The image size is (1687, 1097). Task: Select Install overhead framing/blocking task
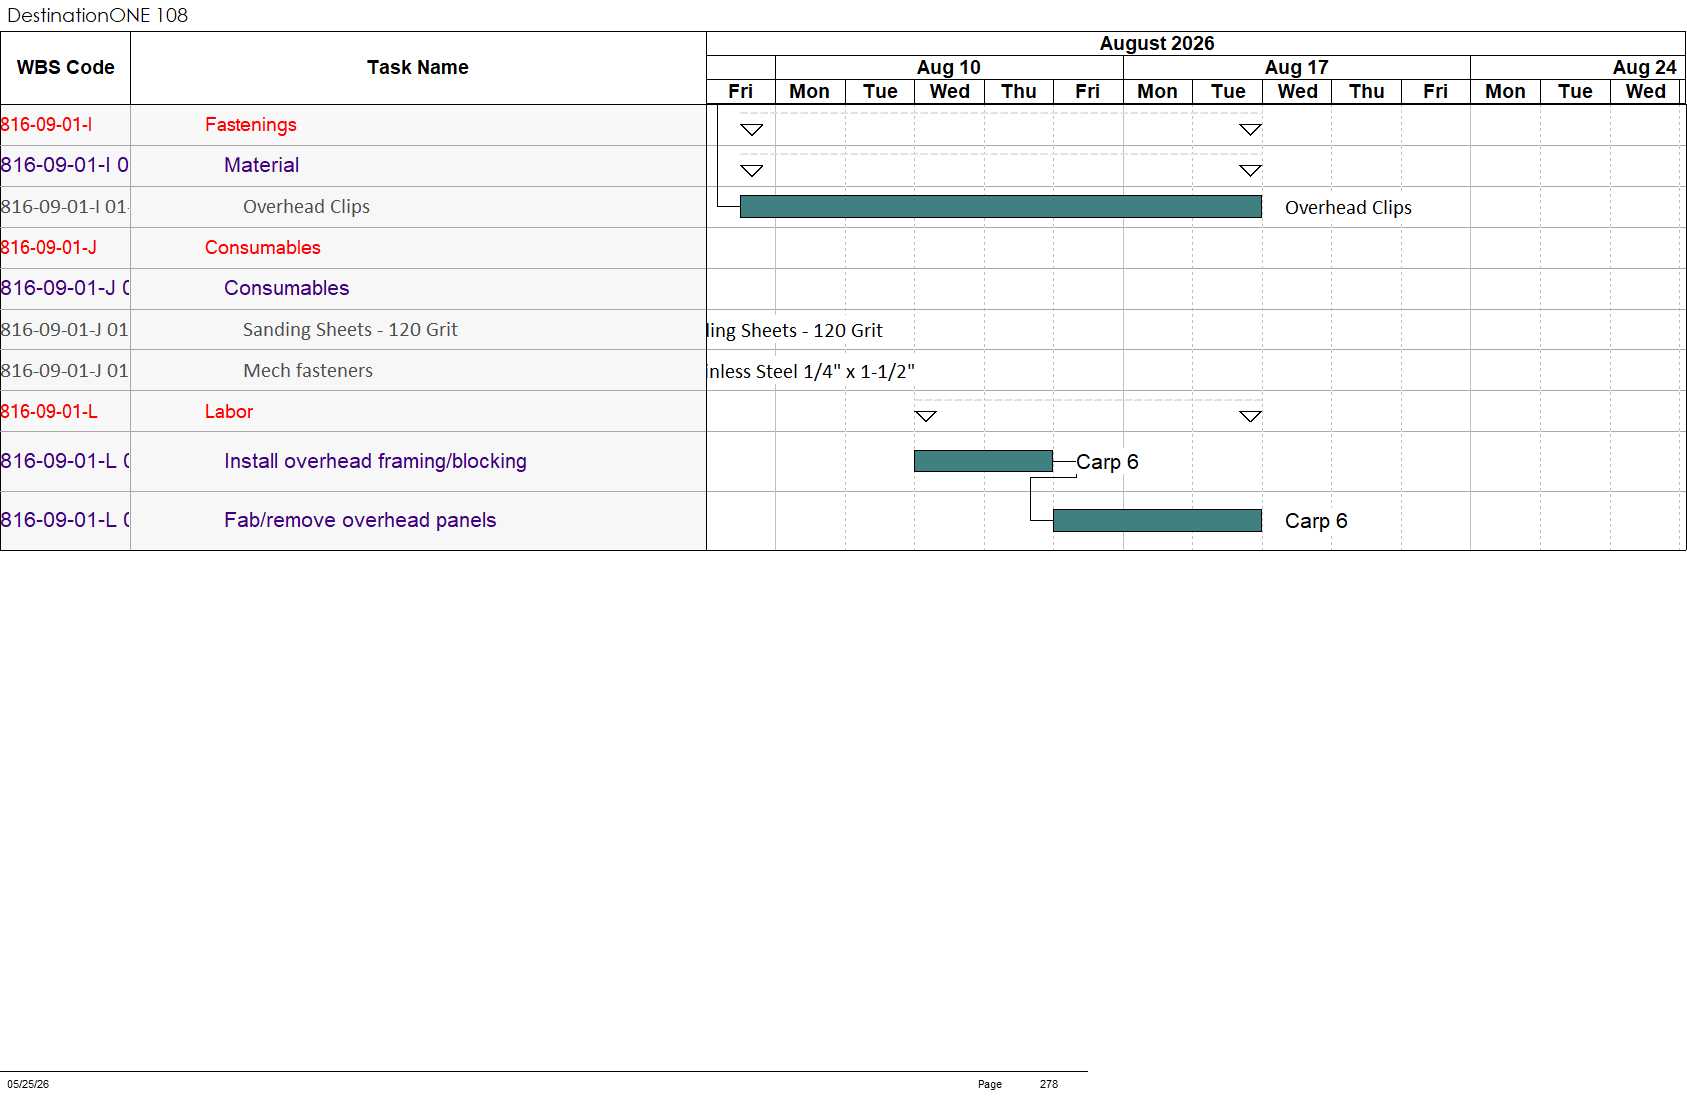click(375, 461)
